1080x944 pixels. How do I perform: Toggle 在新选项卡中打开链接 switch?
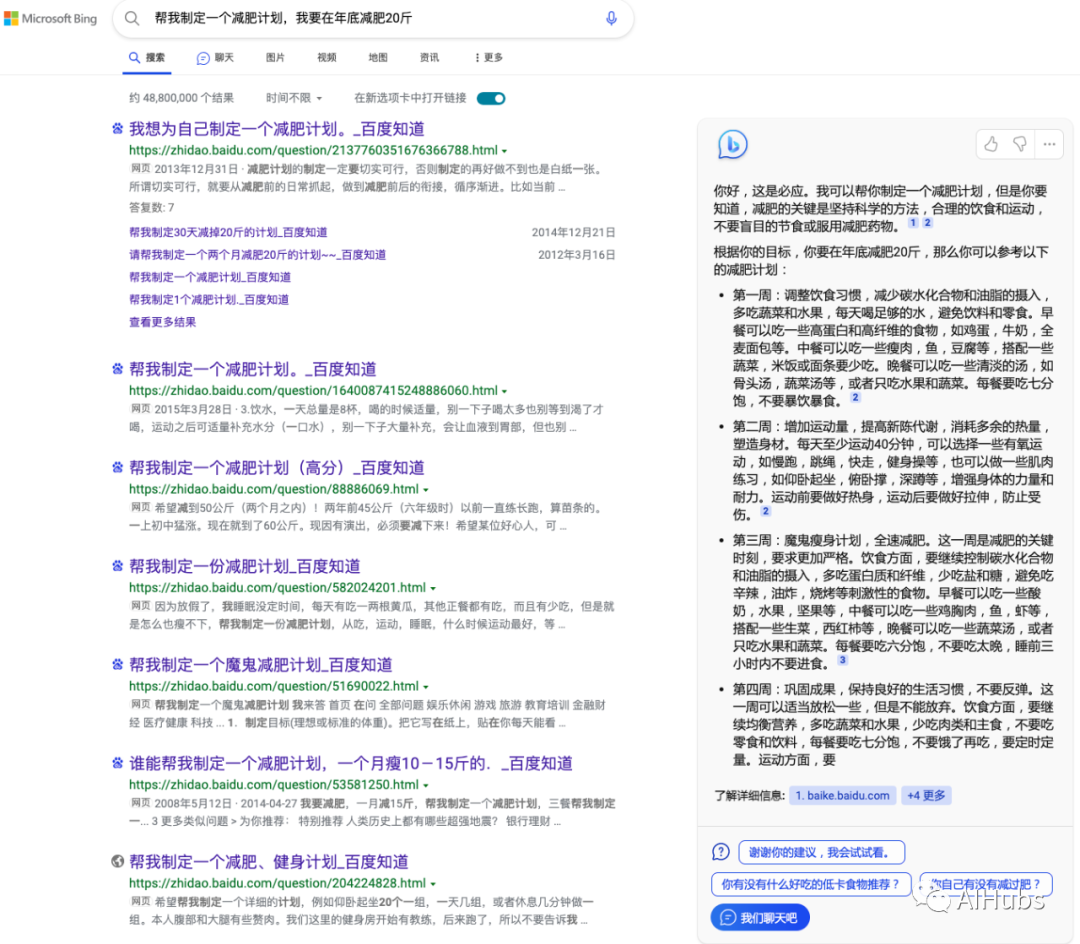click(491, 98)
